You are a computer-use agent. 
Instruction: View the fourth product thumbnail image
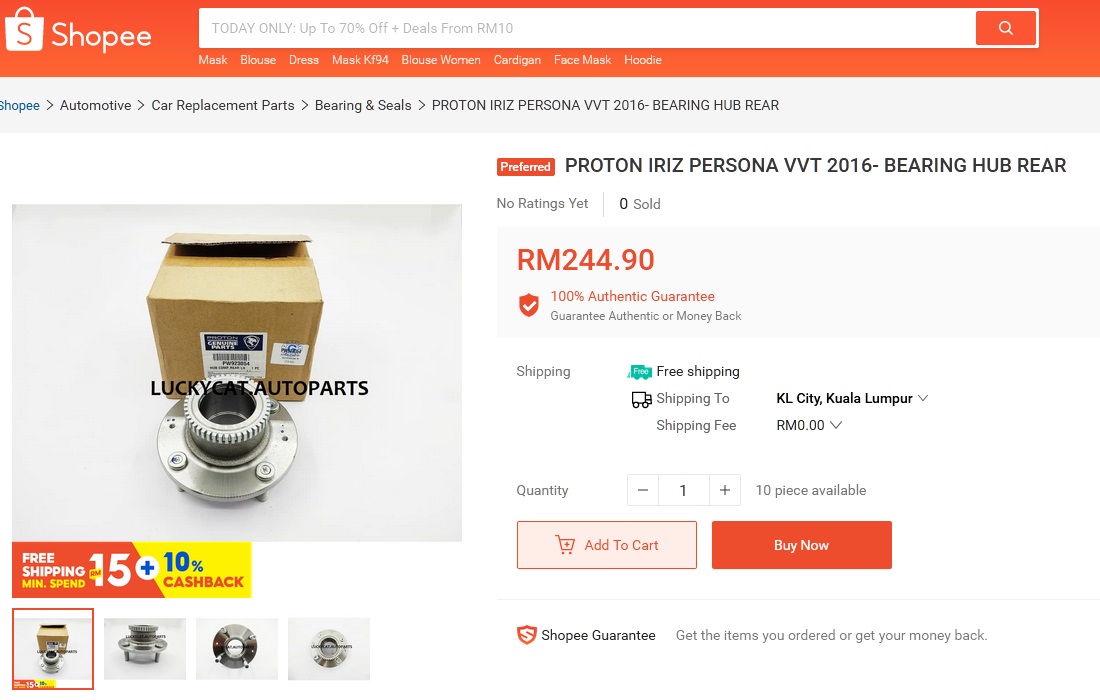point(329,649)
